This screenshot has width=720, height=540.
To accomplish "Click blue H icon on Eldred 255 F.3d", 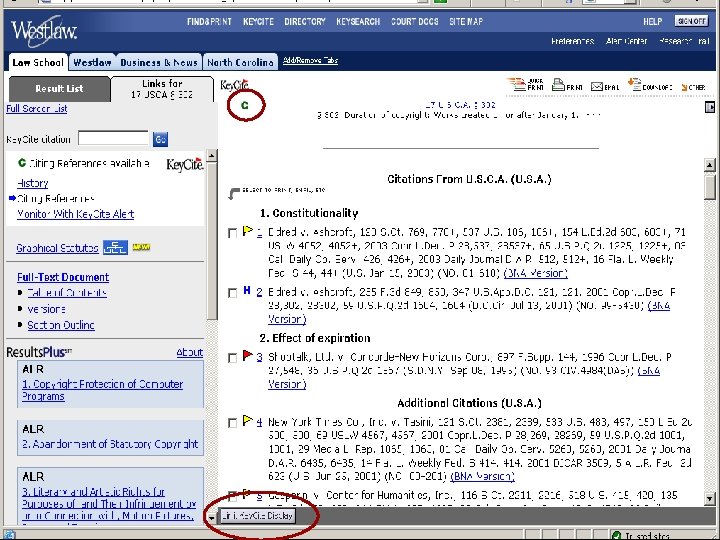I will pyautogui.click(x=247, y=290).
